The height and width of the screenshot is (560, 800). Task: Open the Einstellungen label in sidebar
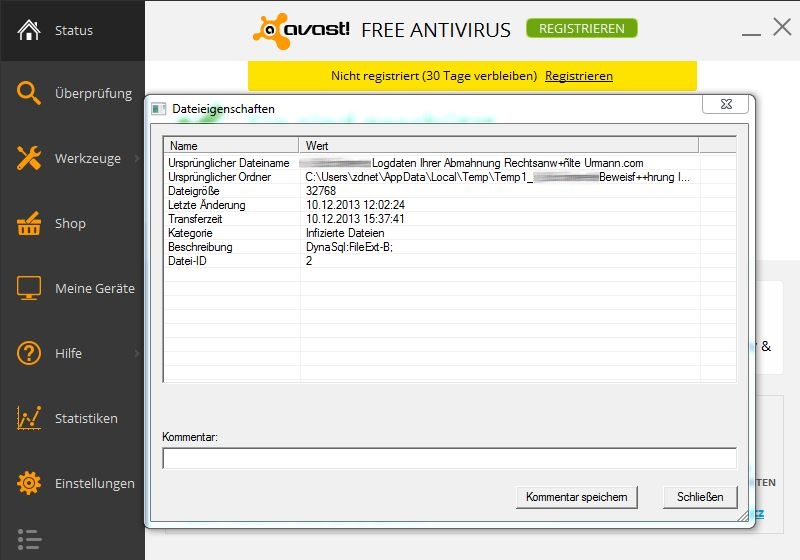95,483
